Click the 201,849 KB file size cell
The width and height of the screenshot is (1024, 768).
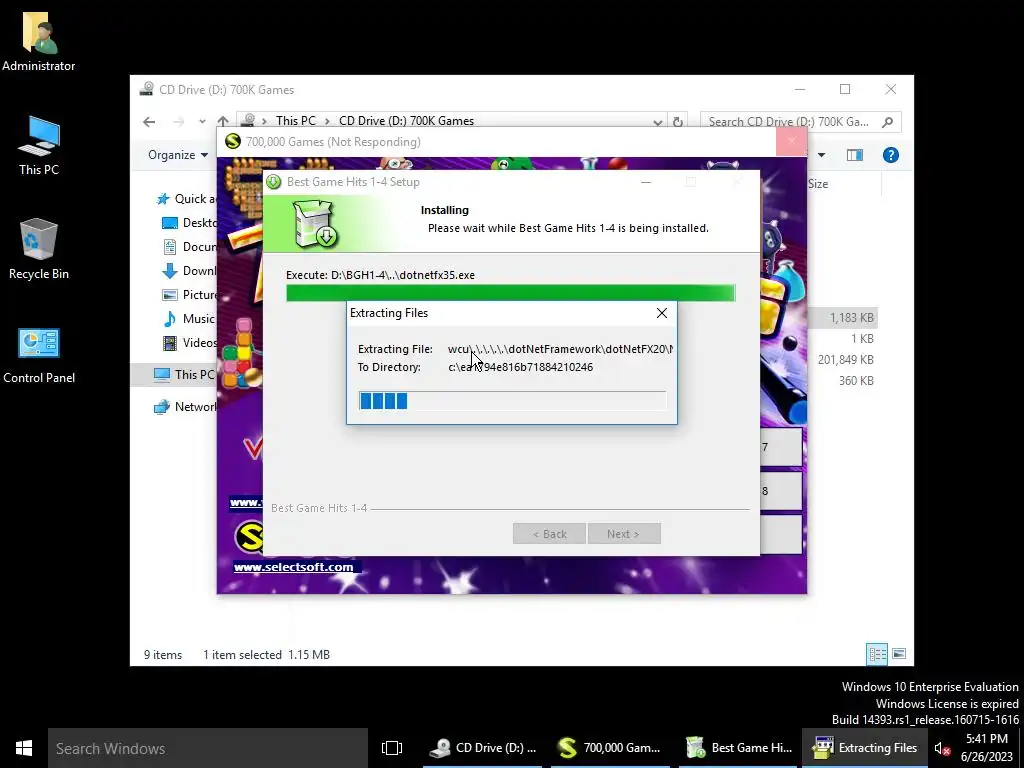point(846,360)
